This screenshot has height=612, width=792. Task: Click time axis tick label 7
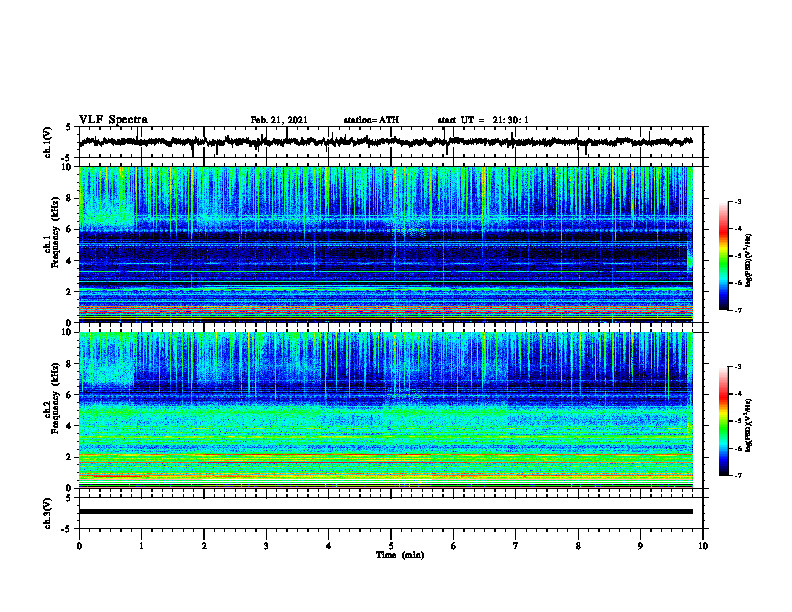point(516,546)
